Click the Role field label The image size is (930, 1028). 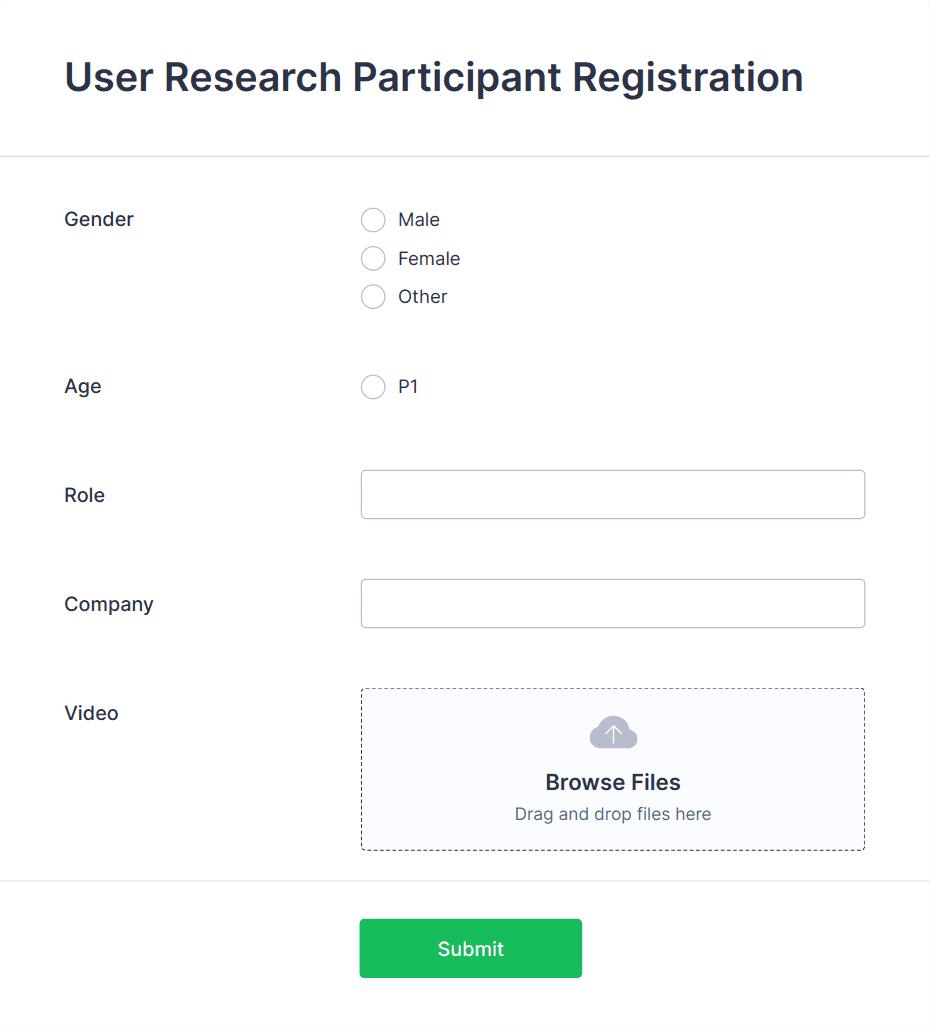coord(84,494)
